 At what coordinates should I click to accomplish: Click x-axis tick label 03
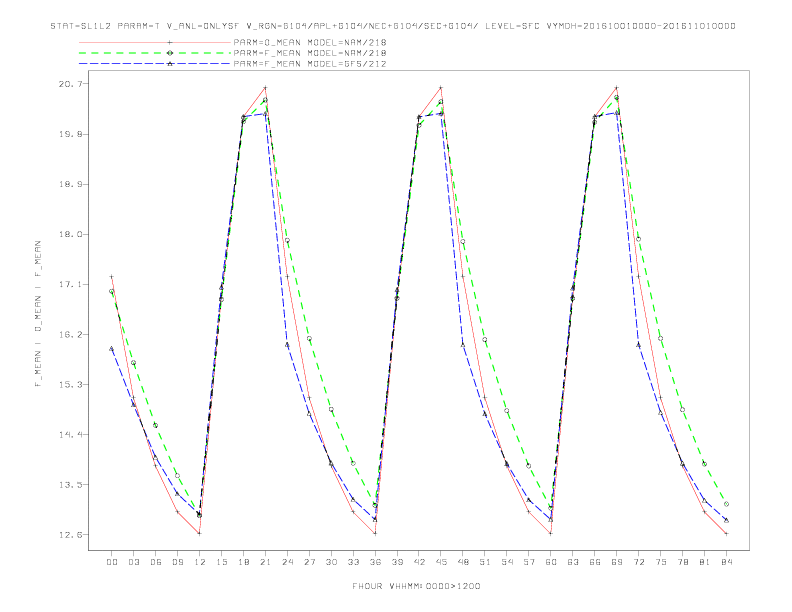click(134, 562)
